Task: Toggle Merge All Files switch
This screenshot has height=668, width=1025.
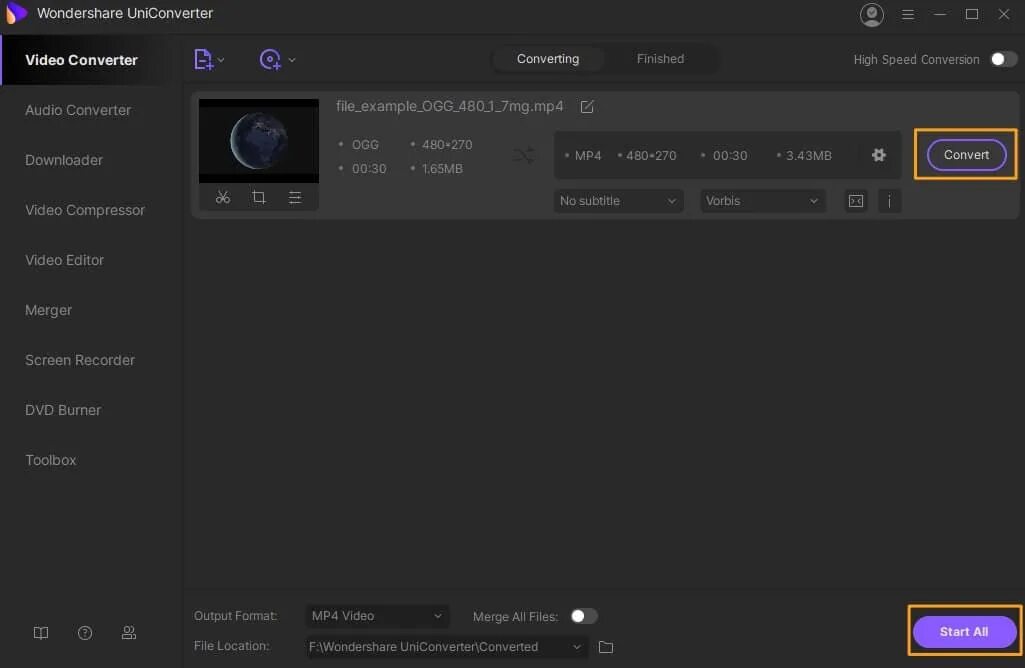Action: 583,616
